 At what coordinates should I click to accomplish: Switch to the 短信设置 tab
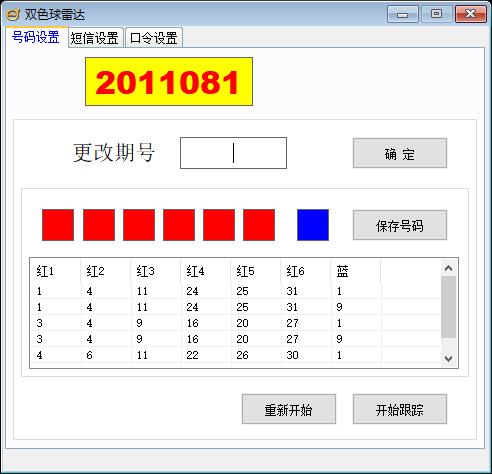click(x=95, y=38)
